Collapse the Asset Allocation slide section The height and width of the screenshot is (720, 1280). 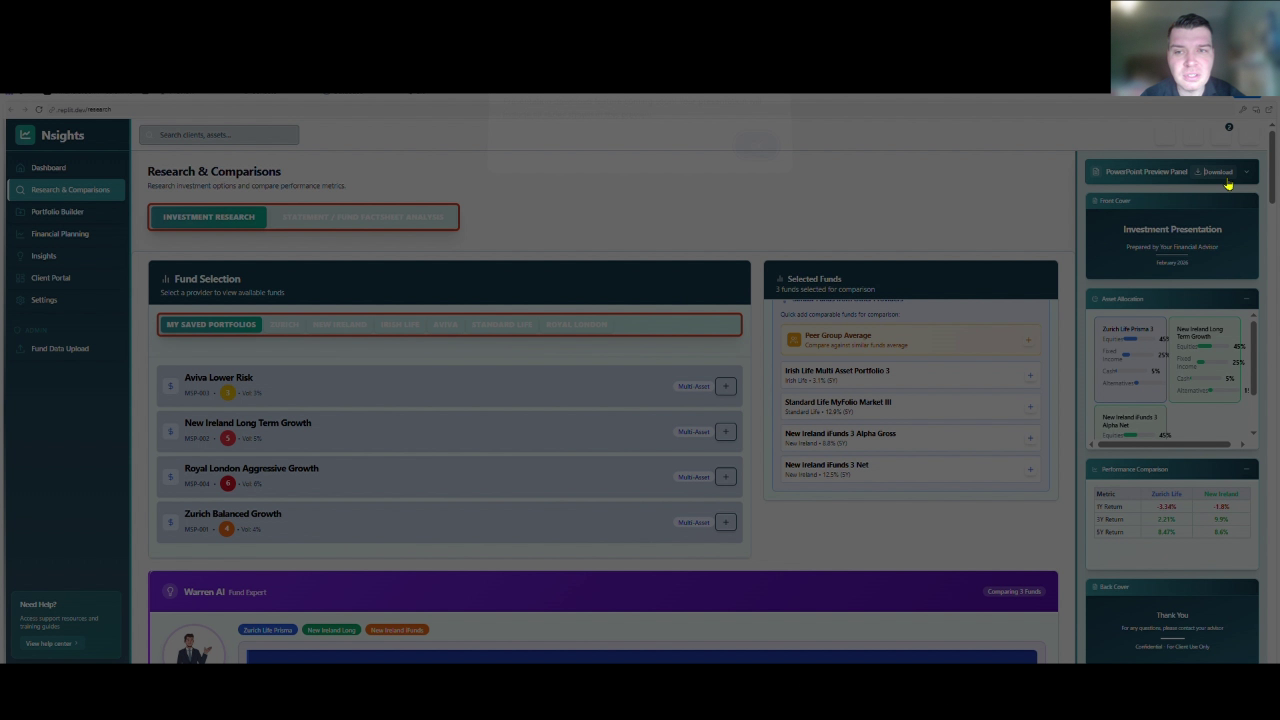(1246, 299)
